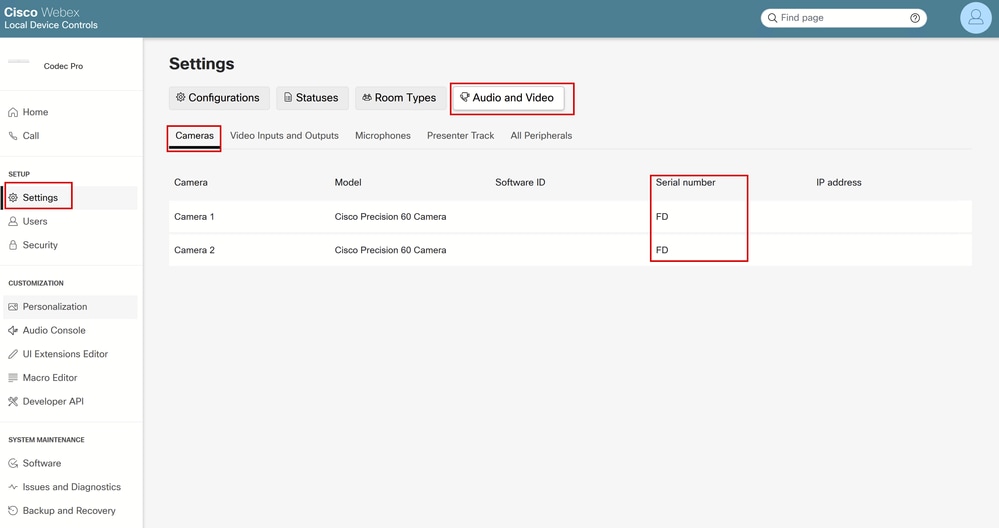Click the Model column header
The height and width of the screenshot is (528, 999).
pyautogui.click(x=348, y=182)
